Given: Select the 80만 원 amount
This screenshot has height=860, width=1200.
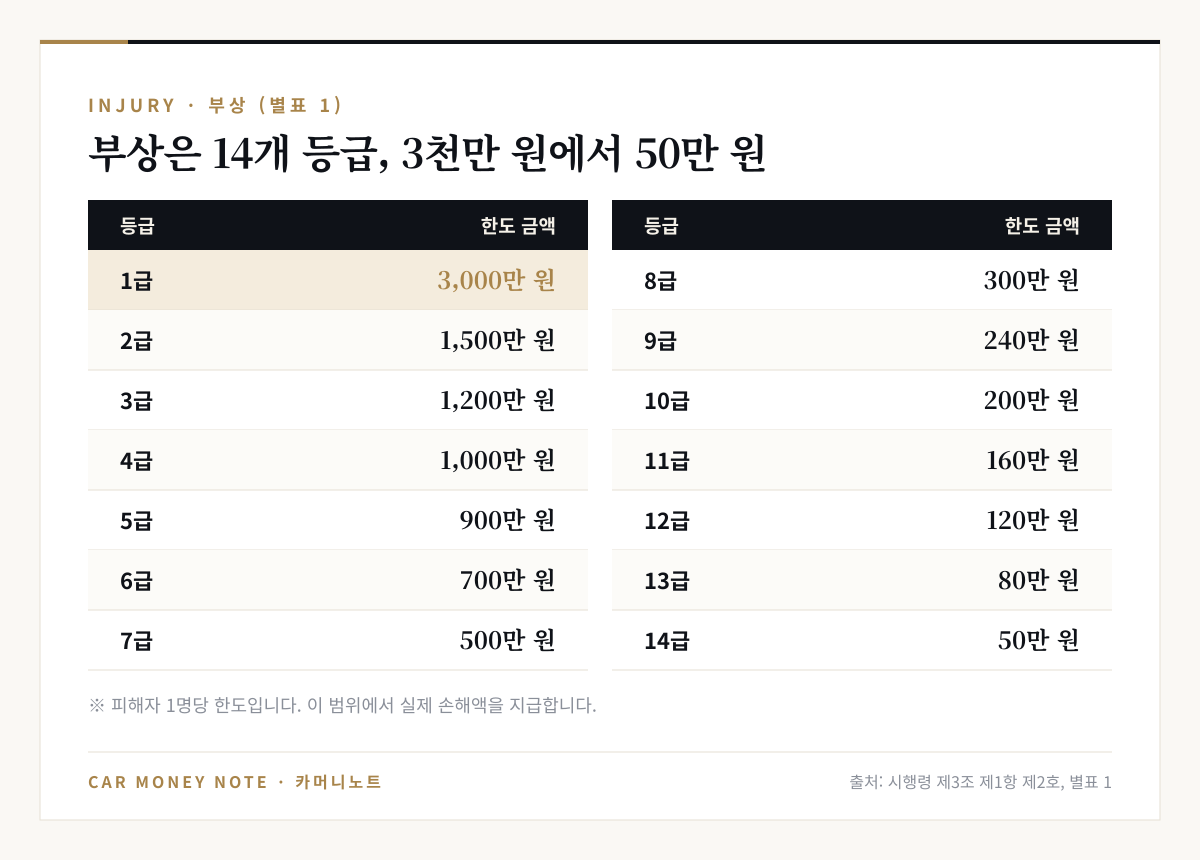Looking at the screenshot, I should pos(1039,580).
